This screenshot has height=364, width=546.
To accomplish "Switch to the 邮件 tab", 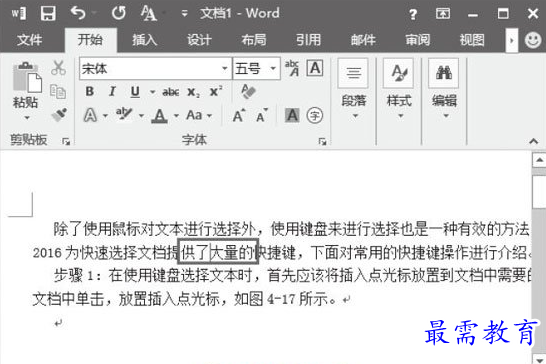I will [x=363, y=40].
